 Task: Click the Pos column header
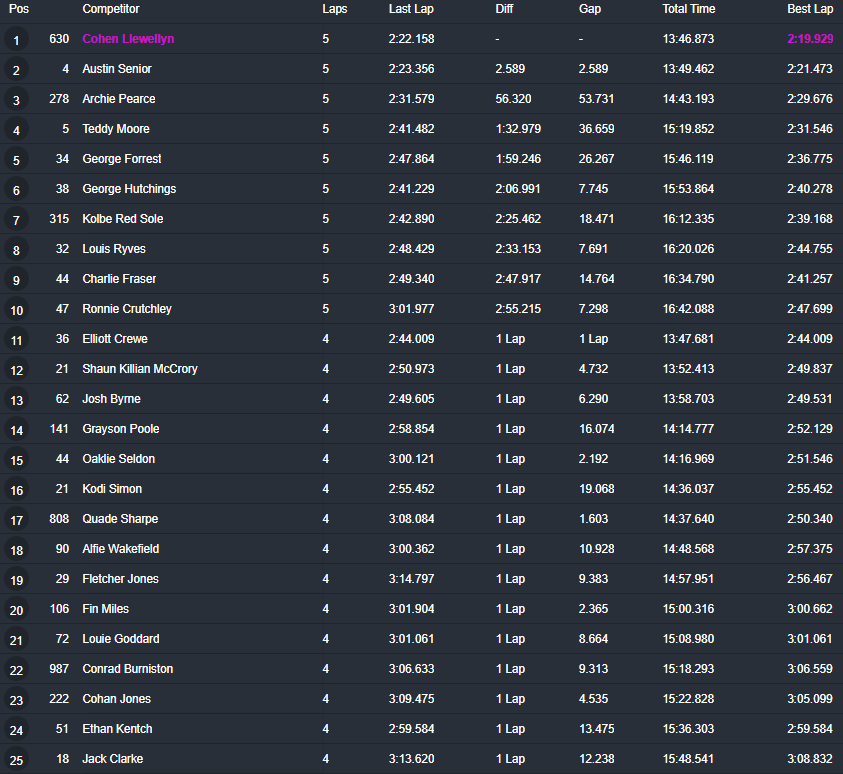pos(19,9)
